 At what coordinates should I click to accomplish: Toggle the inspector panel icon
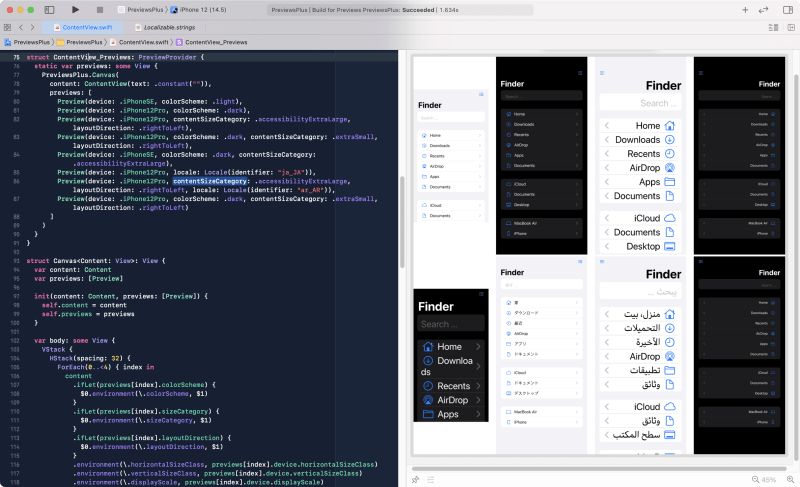pos(788,10)
